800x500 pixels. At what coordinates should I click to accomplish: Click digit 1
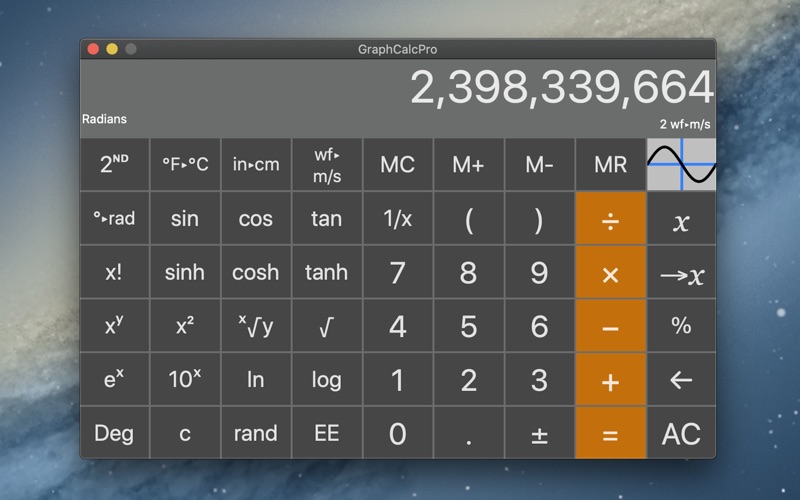click(x=397, y=380)
